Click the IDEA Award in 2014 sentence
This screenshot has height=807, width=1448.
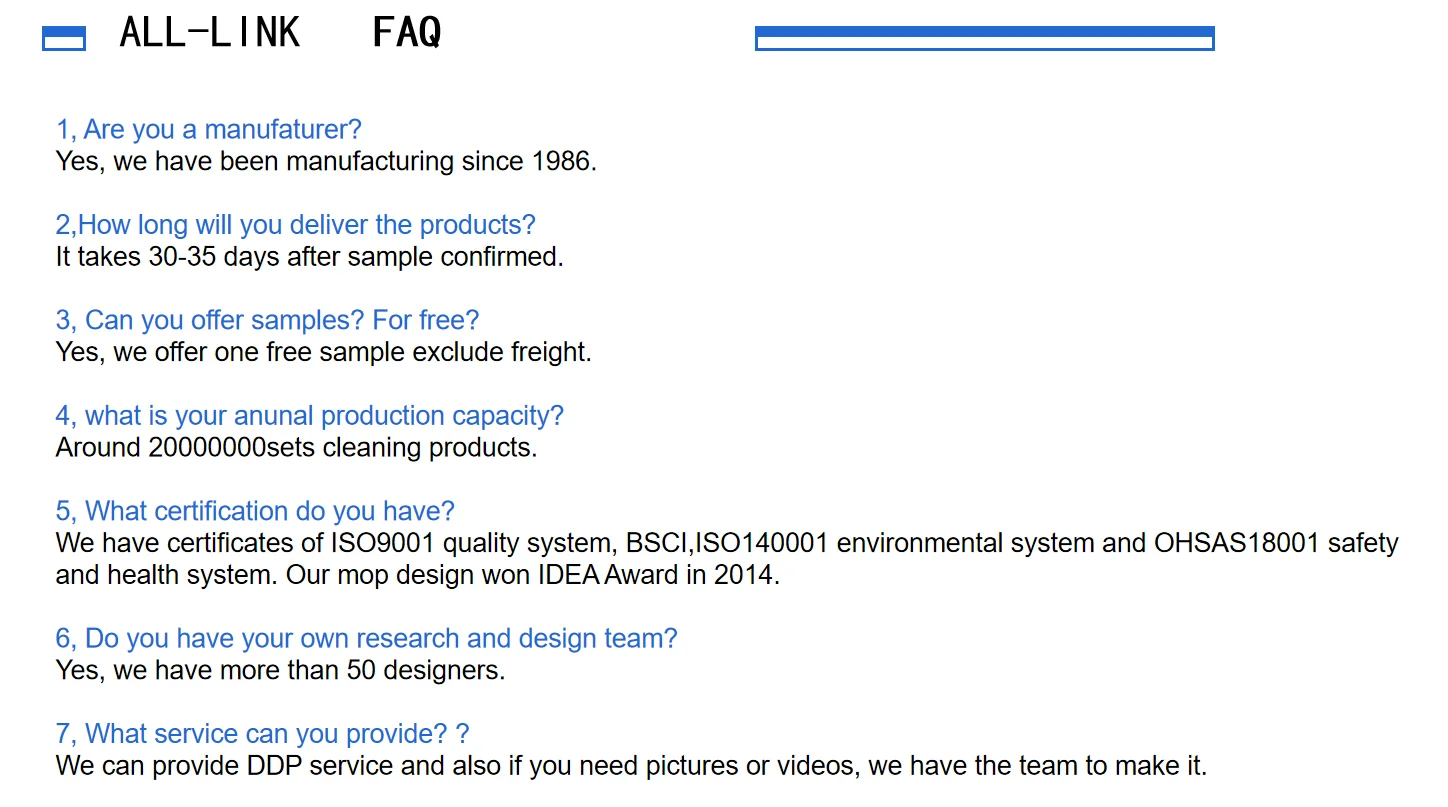(532, 575)
